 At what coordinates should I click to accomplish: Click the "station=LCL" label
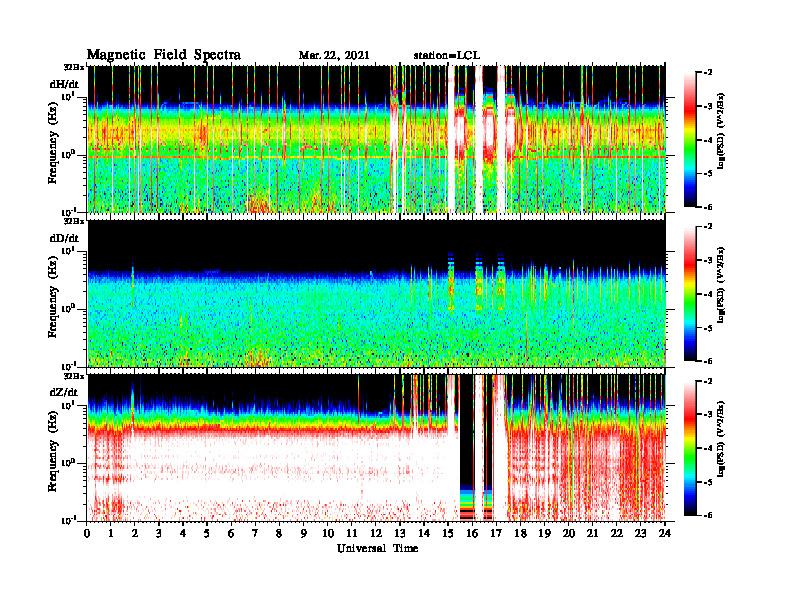pyautogui.click(x=447, y=56)
